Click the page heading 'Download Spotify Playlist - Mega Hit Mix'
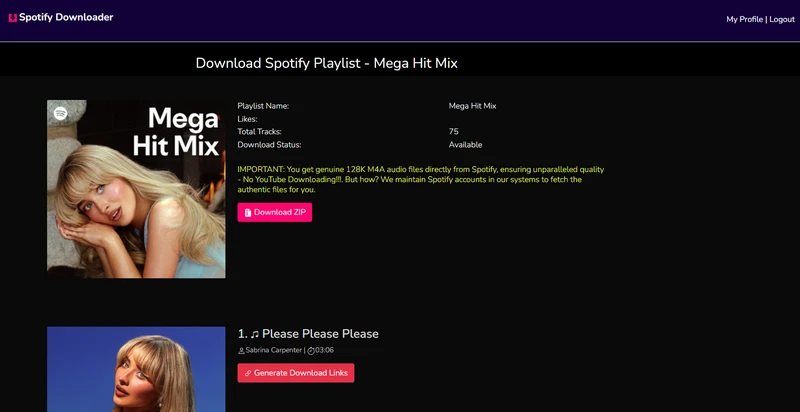 click(x=327, y=63)
